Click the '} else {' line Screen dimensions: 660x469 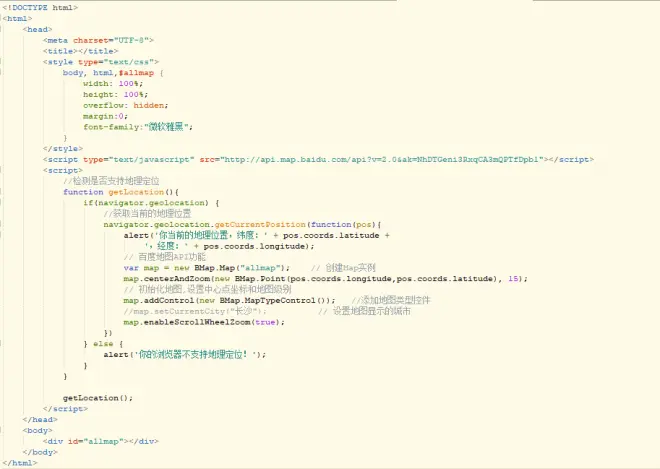click(x=103, y=344)
